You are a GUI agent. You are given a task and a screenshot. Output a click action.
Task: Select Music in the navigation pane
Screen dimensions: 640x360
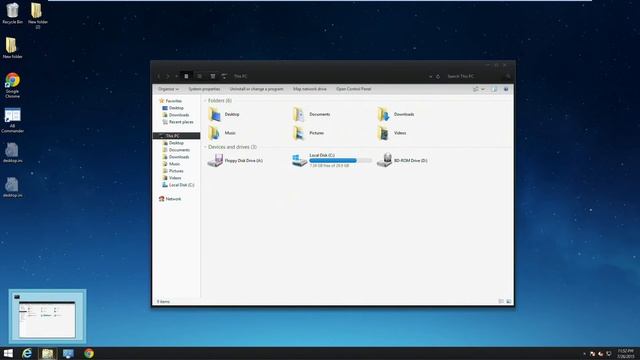click(171, 164)
